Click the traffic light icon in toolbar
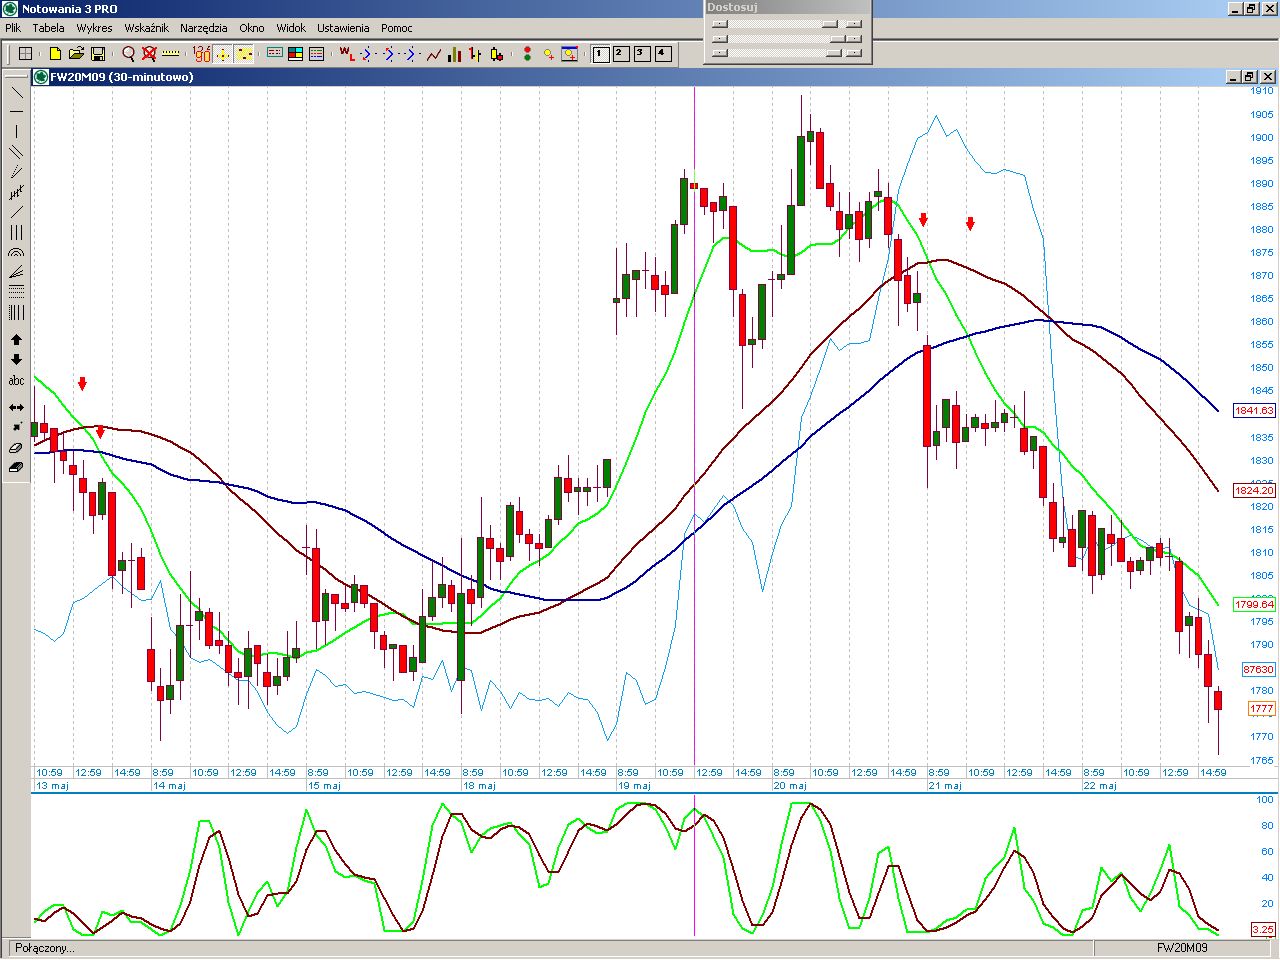Screen dimensions: 1280x960 coord(527,54)
